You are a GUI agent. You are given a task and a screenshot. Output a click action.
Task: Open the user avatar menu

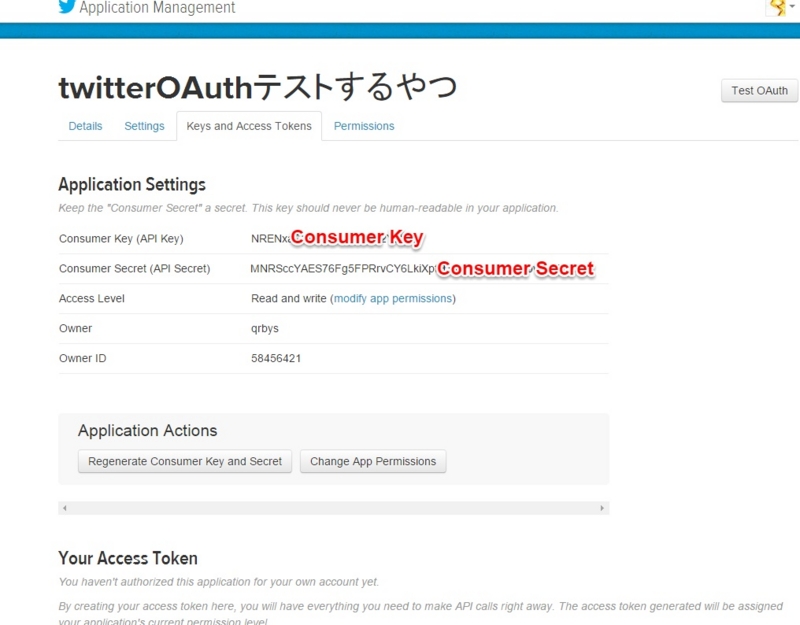coord(781,7)
